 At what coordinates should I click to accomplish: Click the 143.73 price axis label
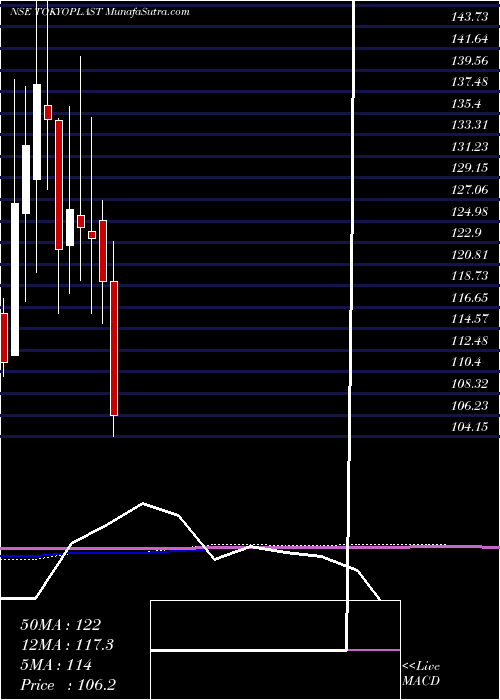[470, 18]
